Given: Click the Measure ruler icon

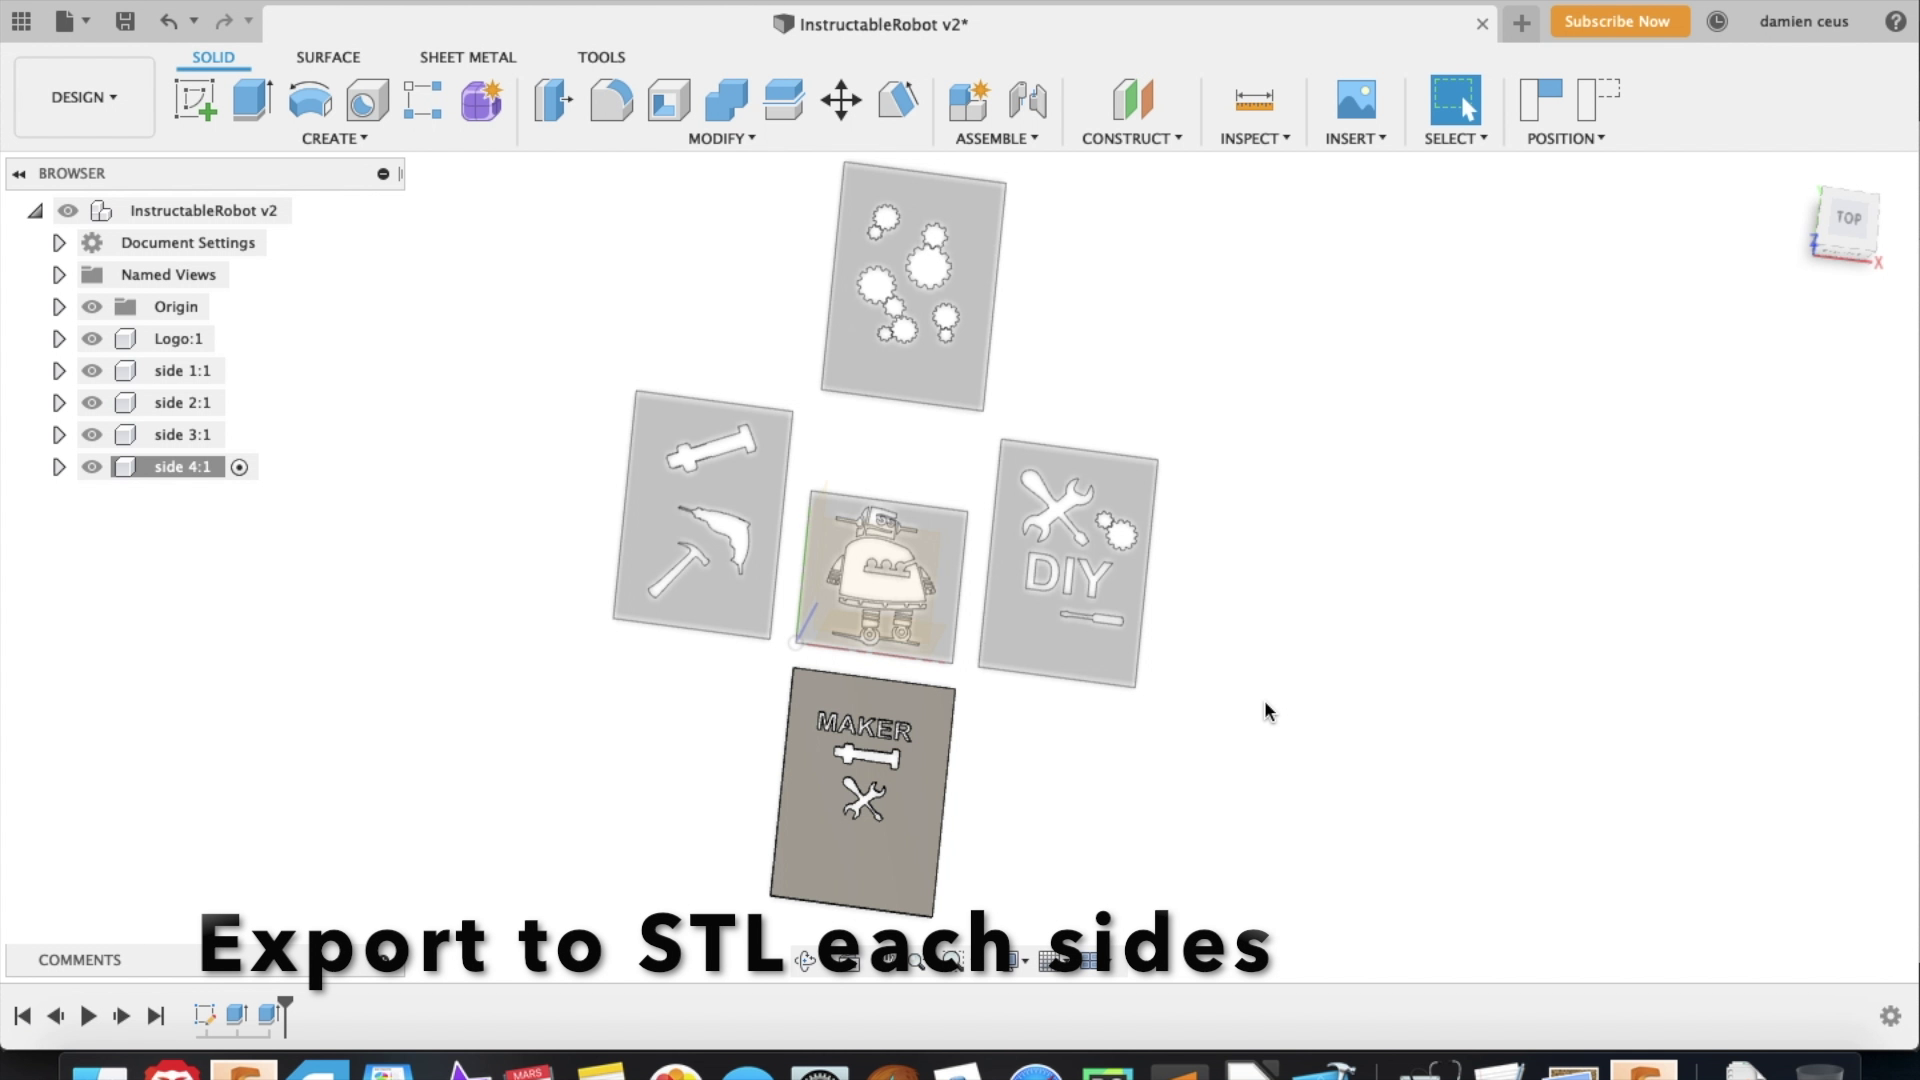Looking at the screenshot, I should click(x=1254, y=100).
